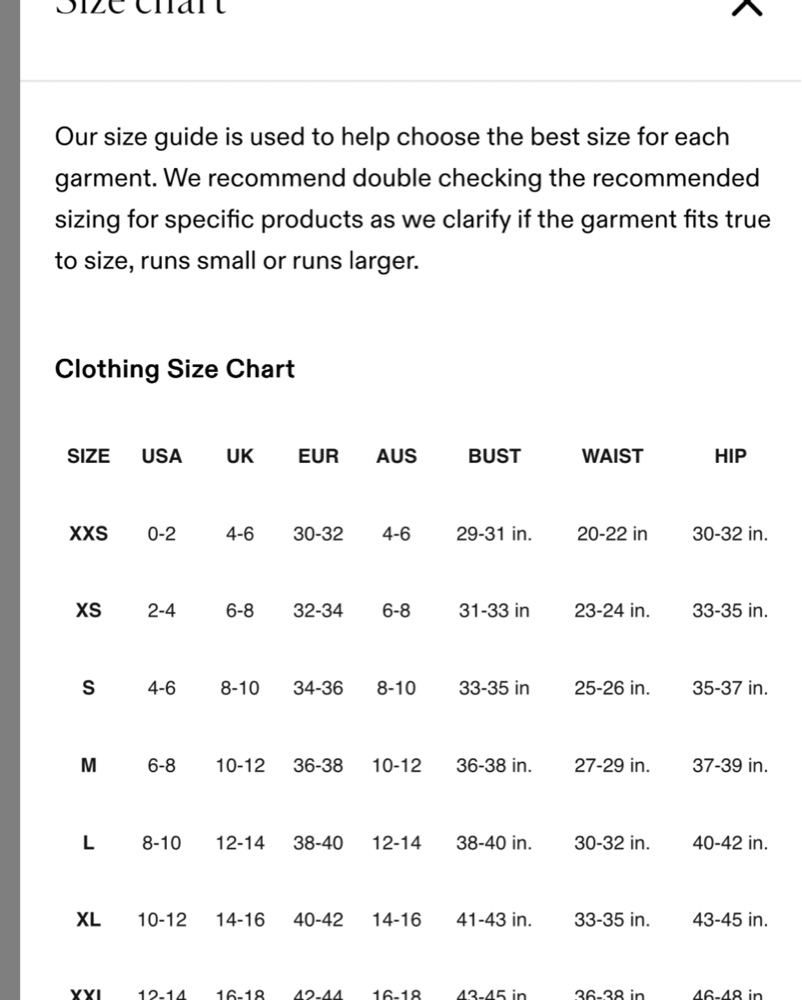The width and height of the screenshot is (802, 1000).
Task: Select the XS size row label
Action: click(x=89, y=610)
